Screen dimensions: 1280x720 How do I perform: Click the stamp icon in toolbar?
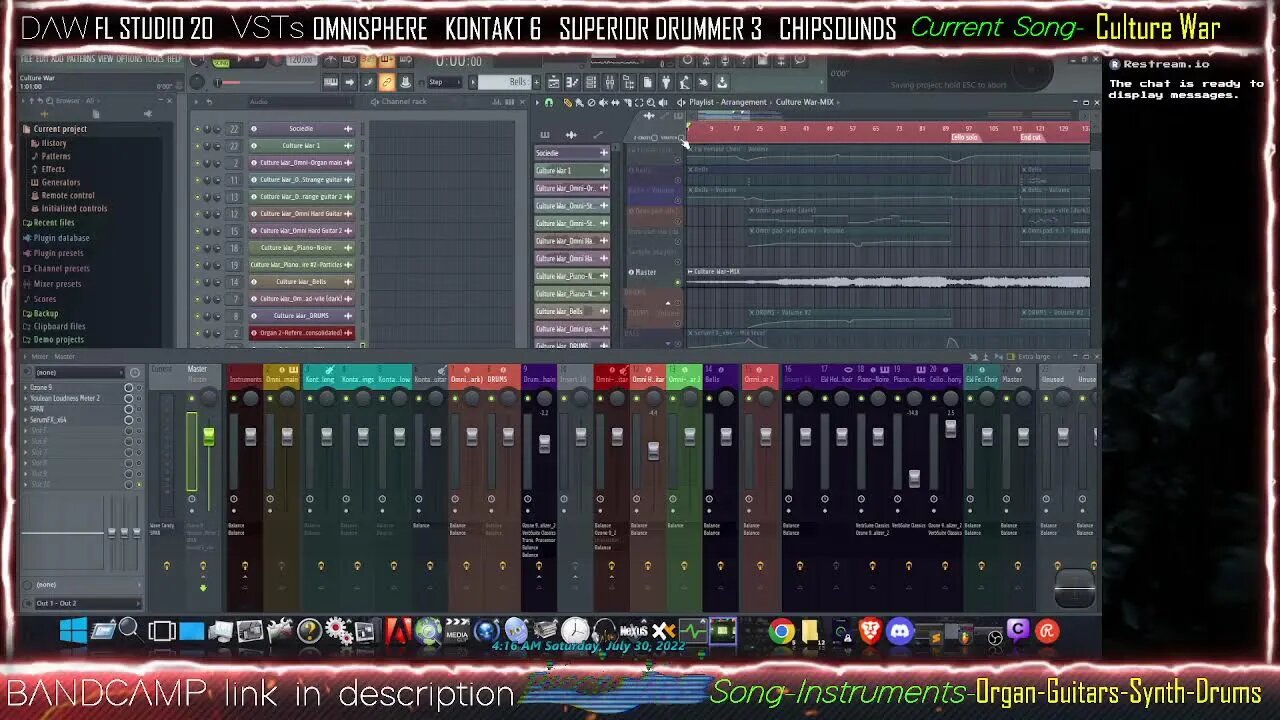coord(405,82)
